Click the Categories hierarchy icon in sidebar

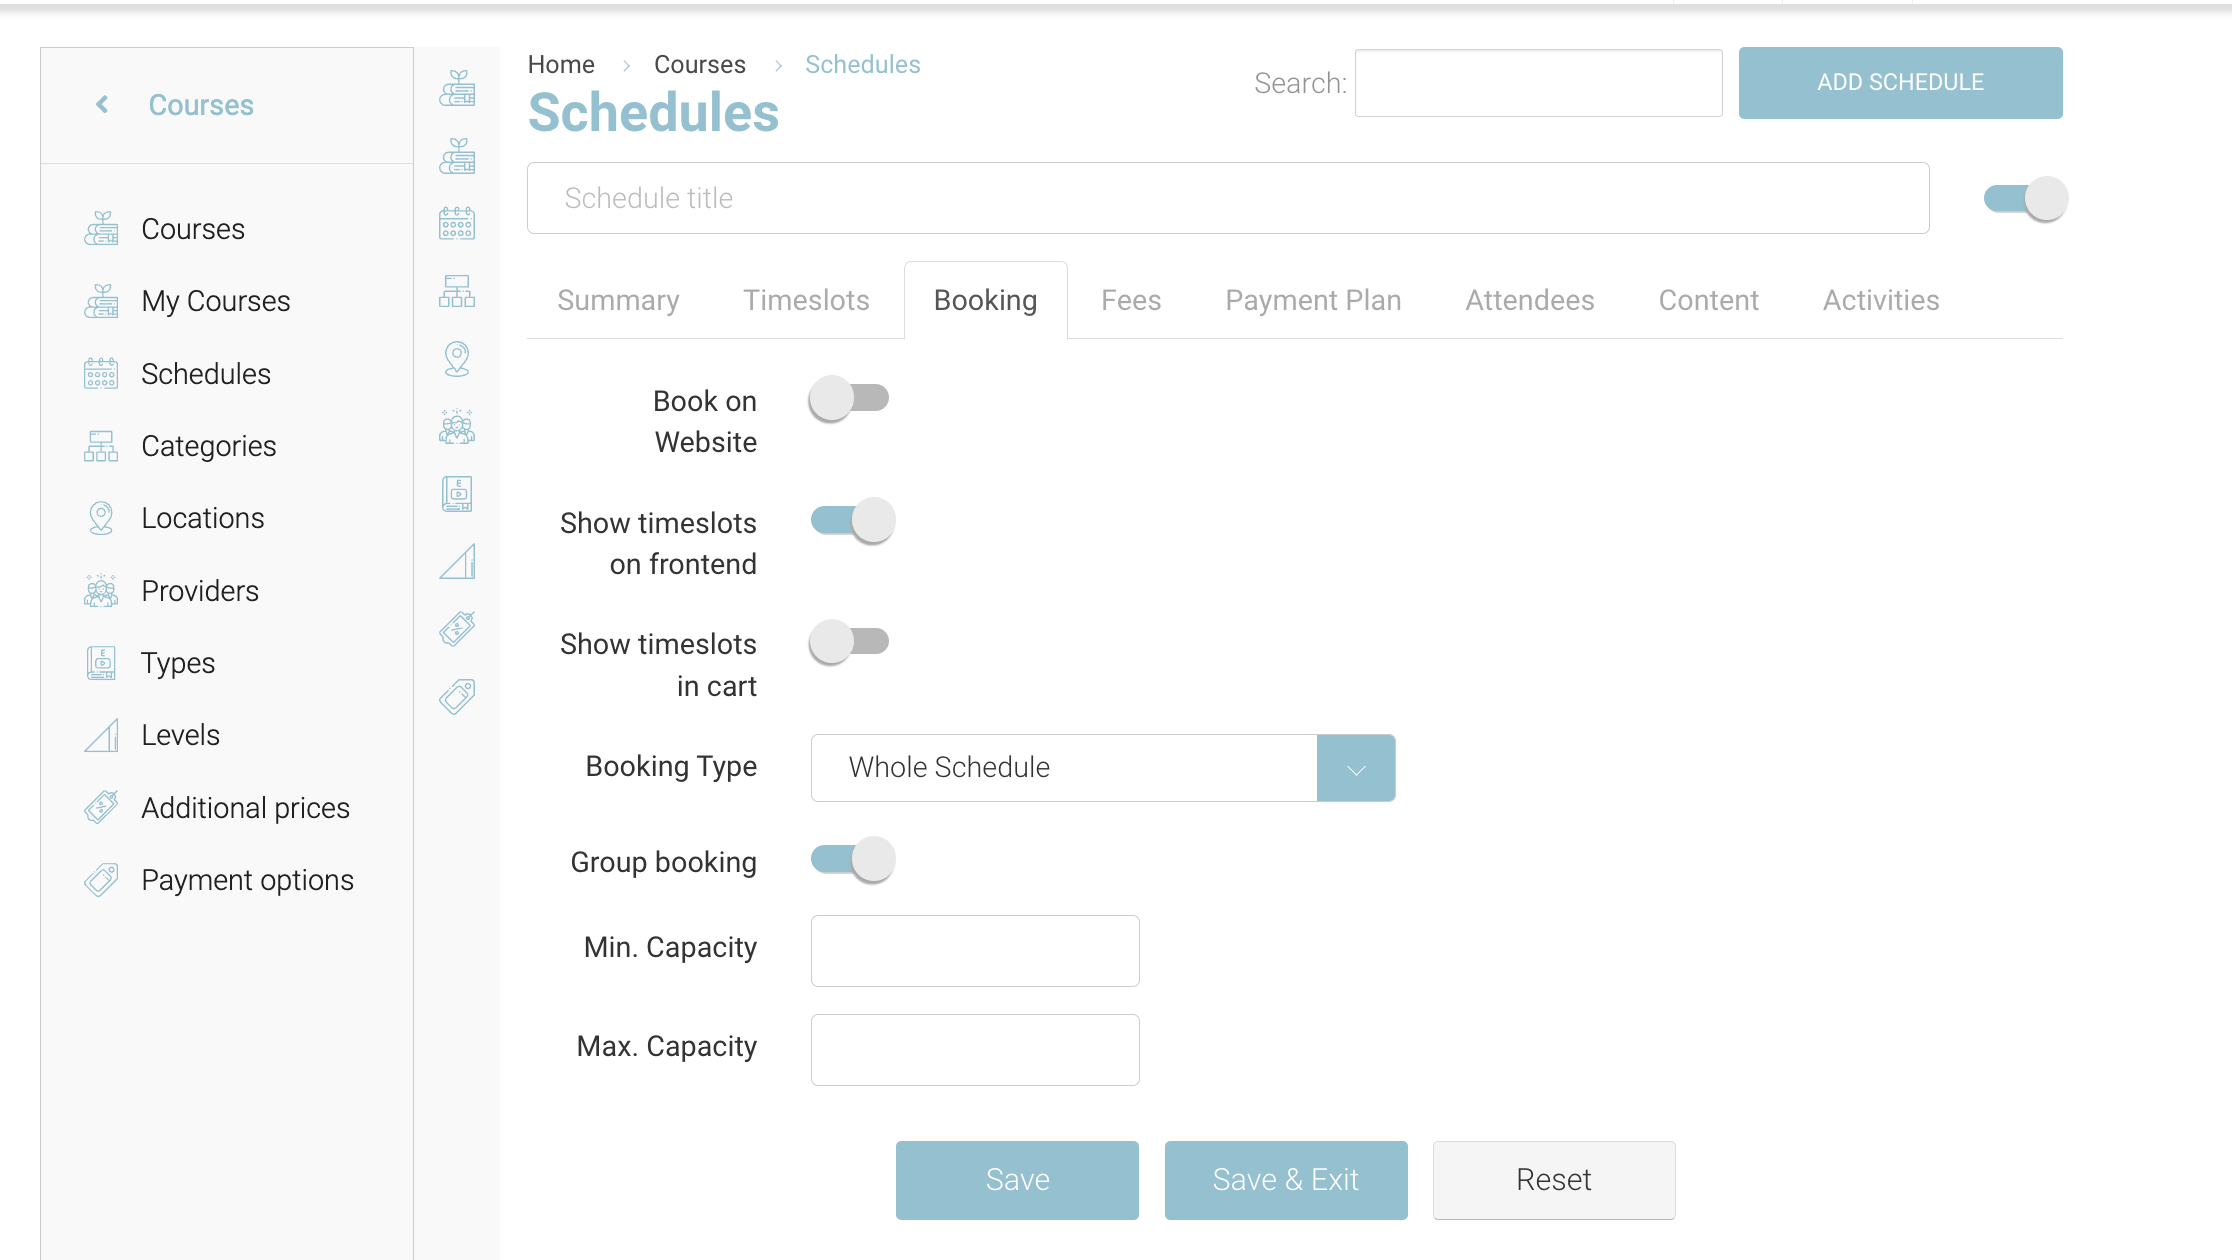(101, 446)
